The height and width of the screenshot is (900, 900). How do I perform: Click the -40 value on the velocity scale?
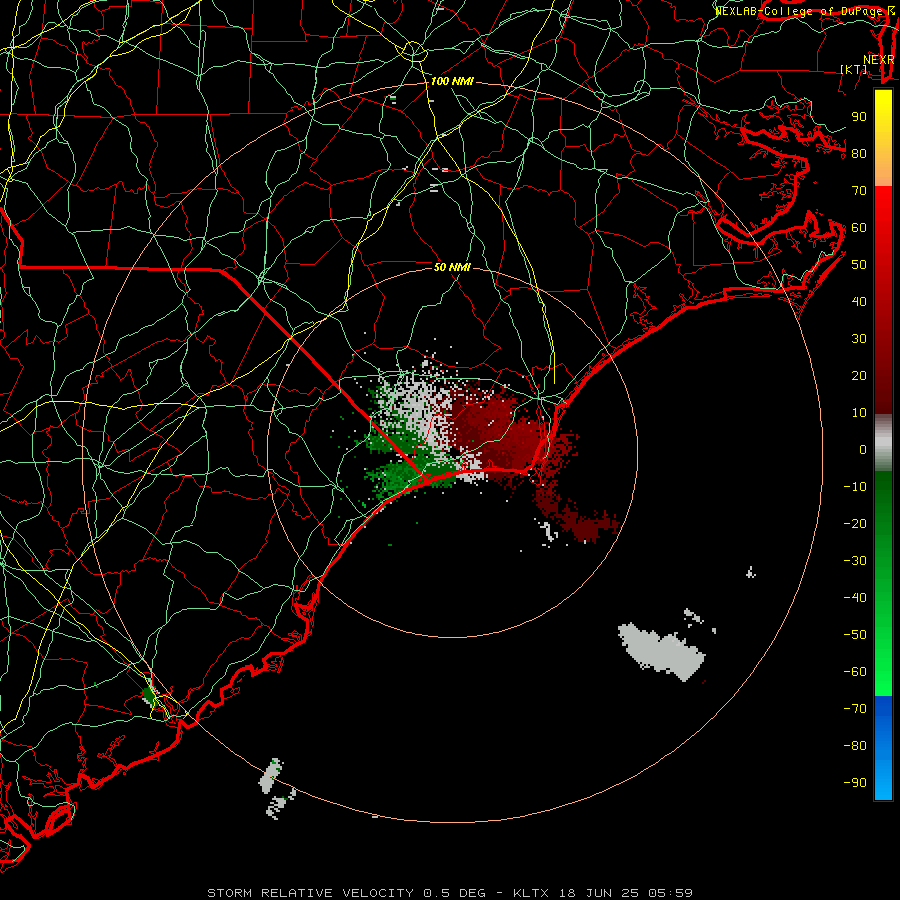pos(855,598)
